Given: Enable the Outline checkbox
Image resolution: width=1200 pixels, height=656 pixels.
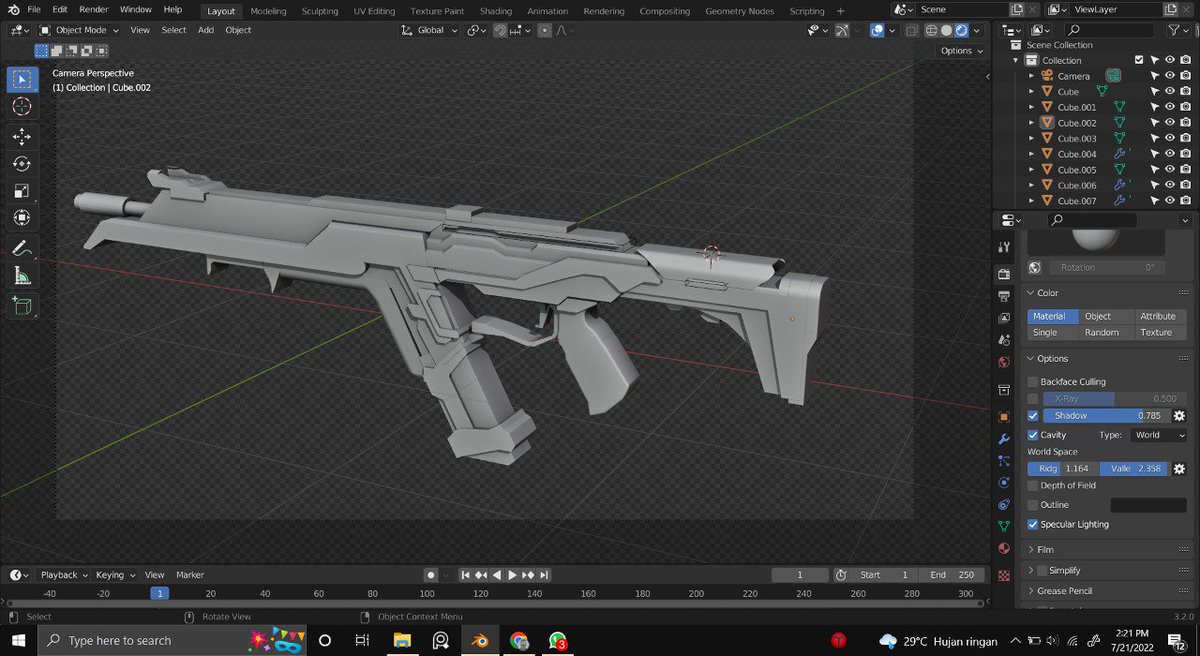Looking at the screenshot, I should (1033, 505).
